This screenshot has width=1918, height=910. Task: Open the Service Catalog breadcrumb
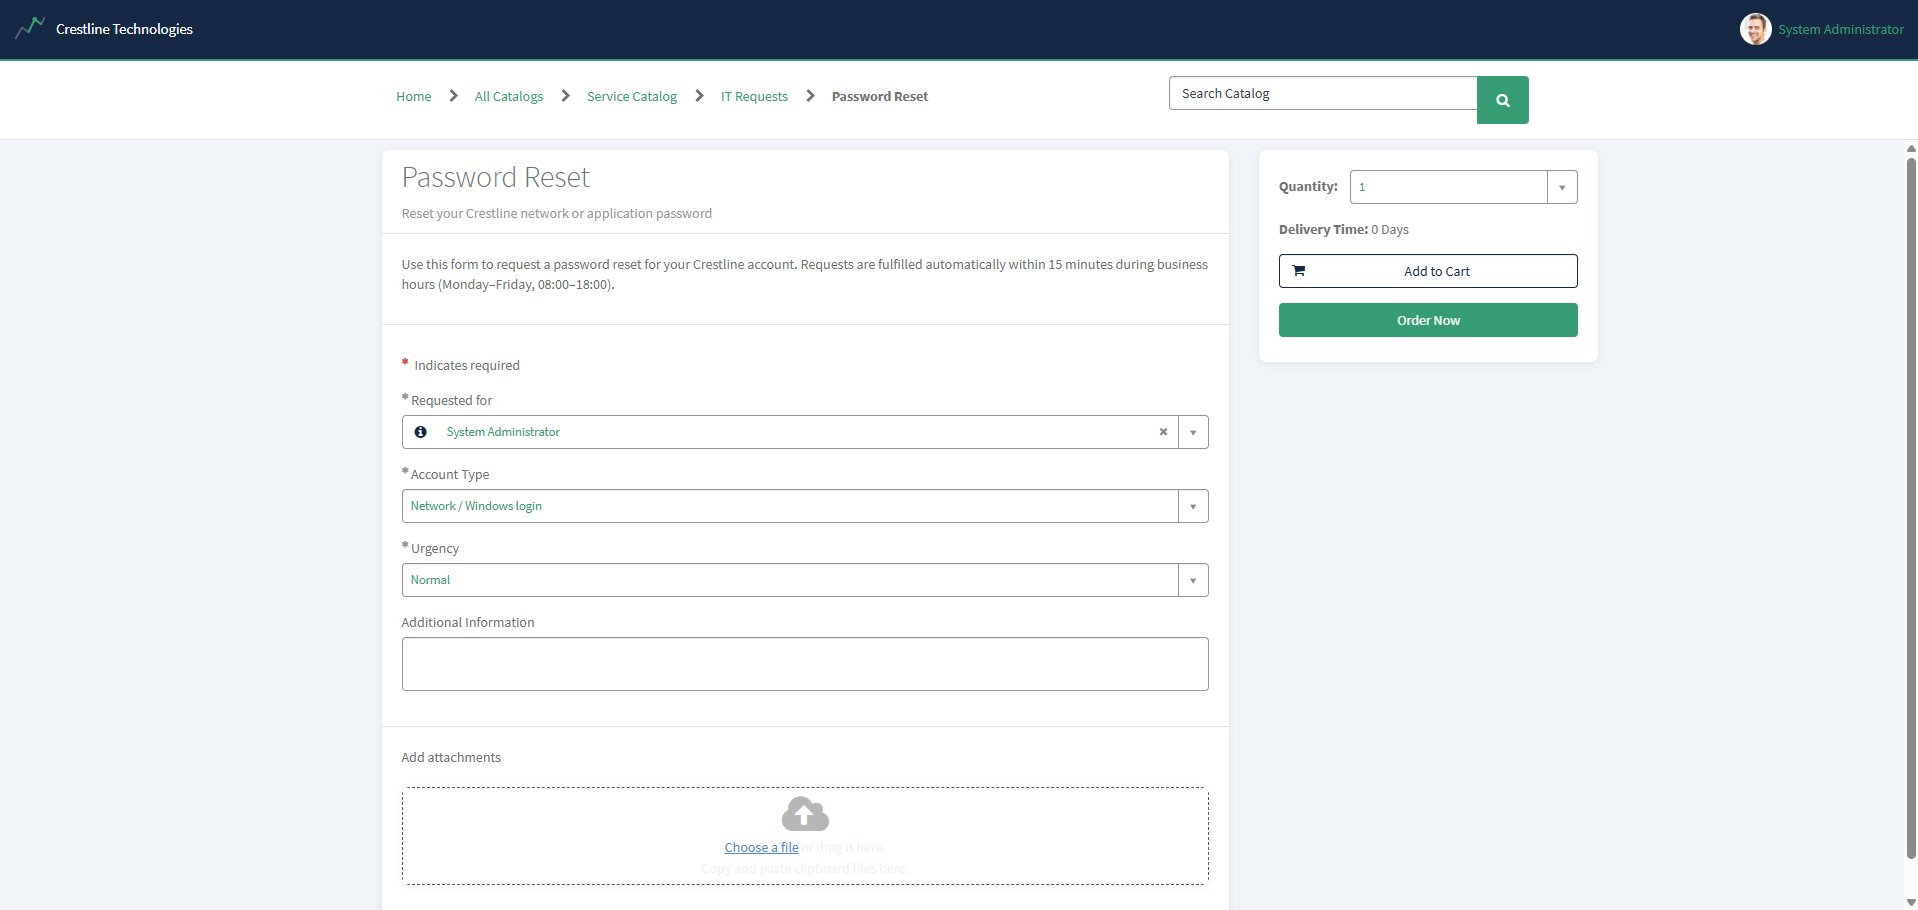pyautogui.click(x=632, y=96)
